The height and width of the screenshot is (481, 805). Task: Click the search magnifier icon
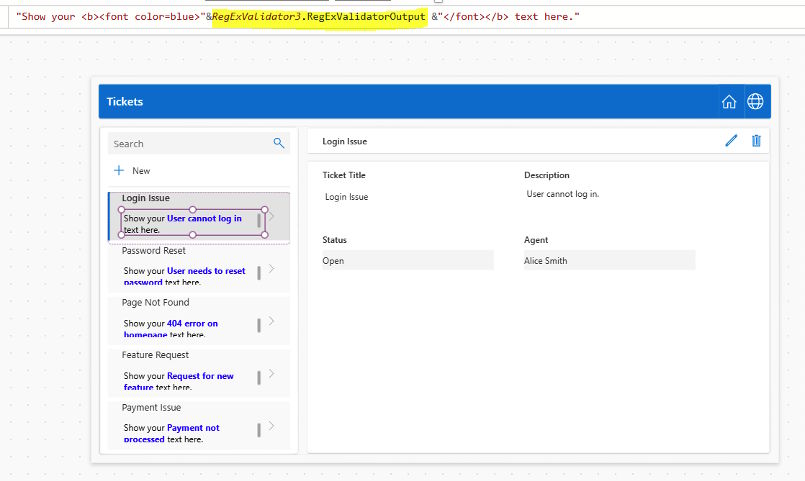tap(278, 143)
